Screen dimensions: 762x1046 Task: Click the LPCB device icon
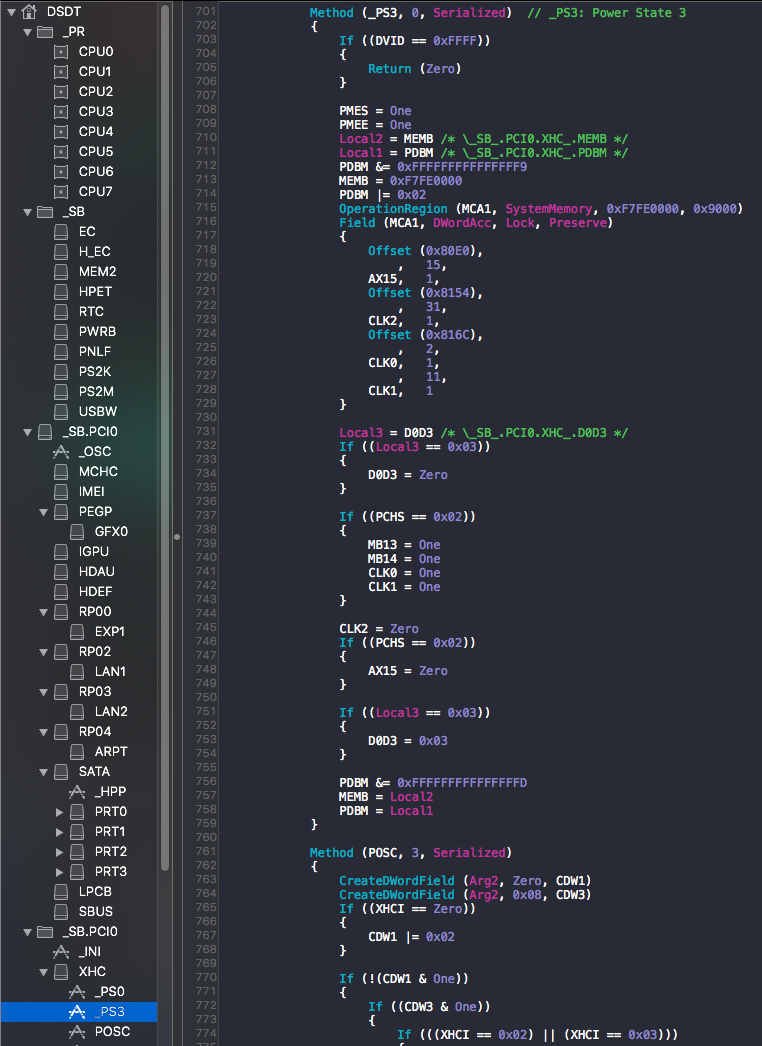tap(61, 892)
